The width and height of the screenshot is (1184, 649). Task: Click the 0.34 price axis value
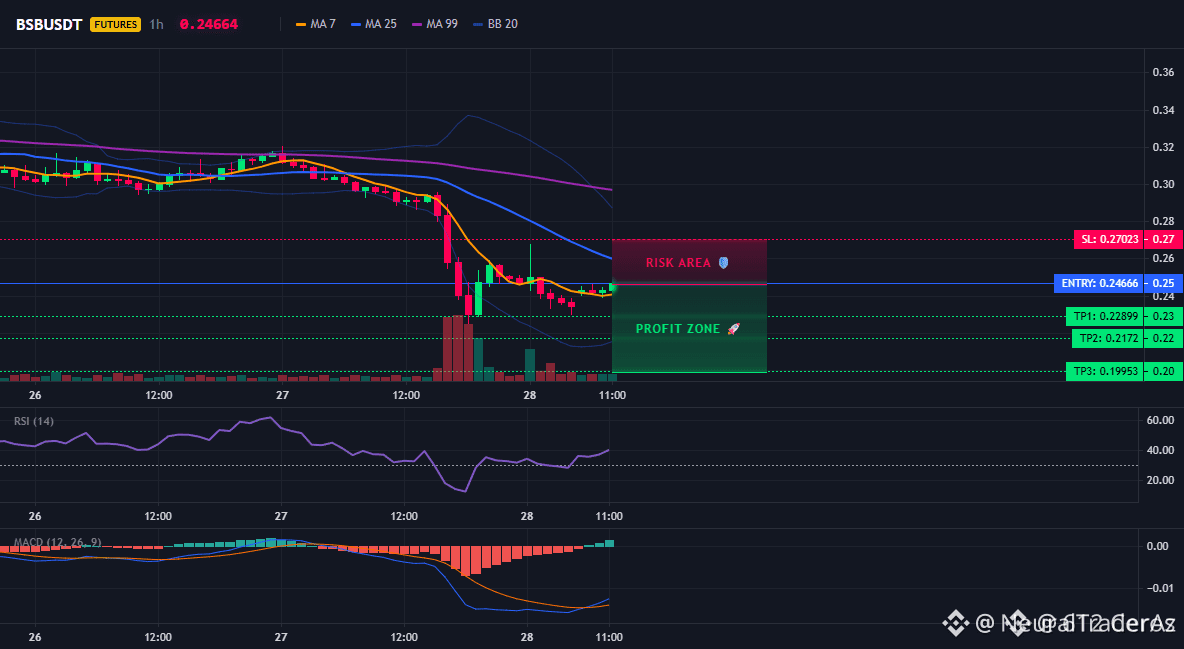coord(1163,110)
